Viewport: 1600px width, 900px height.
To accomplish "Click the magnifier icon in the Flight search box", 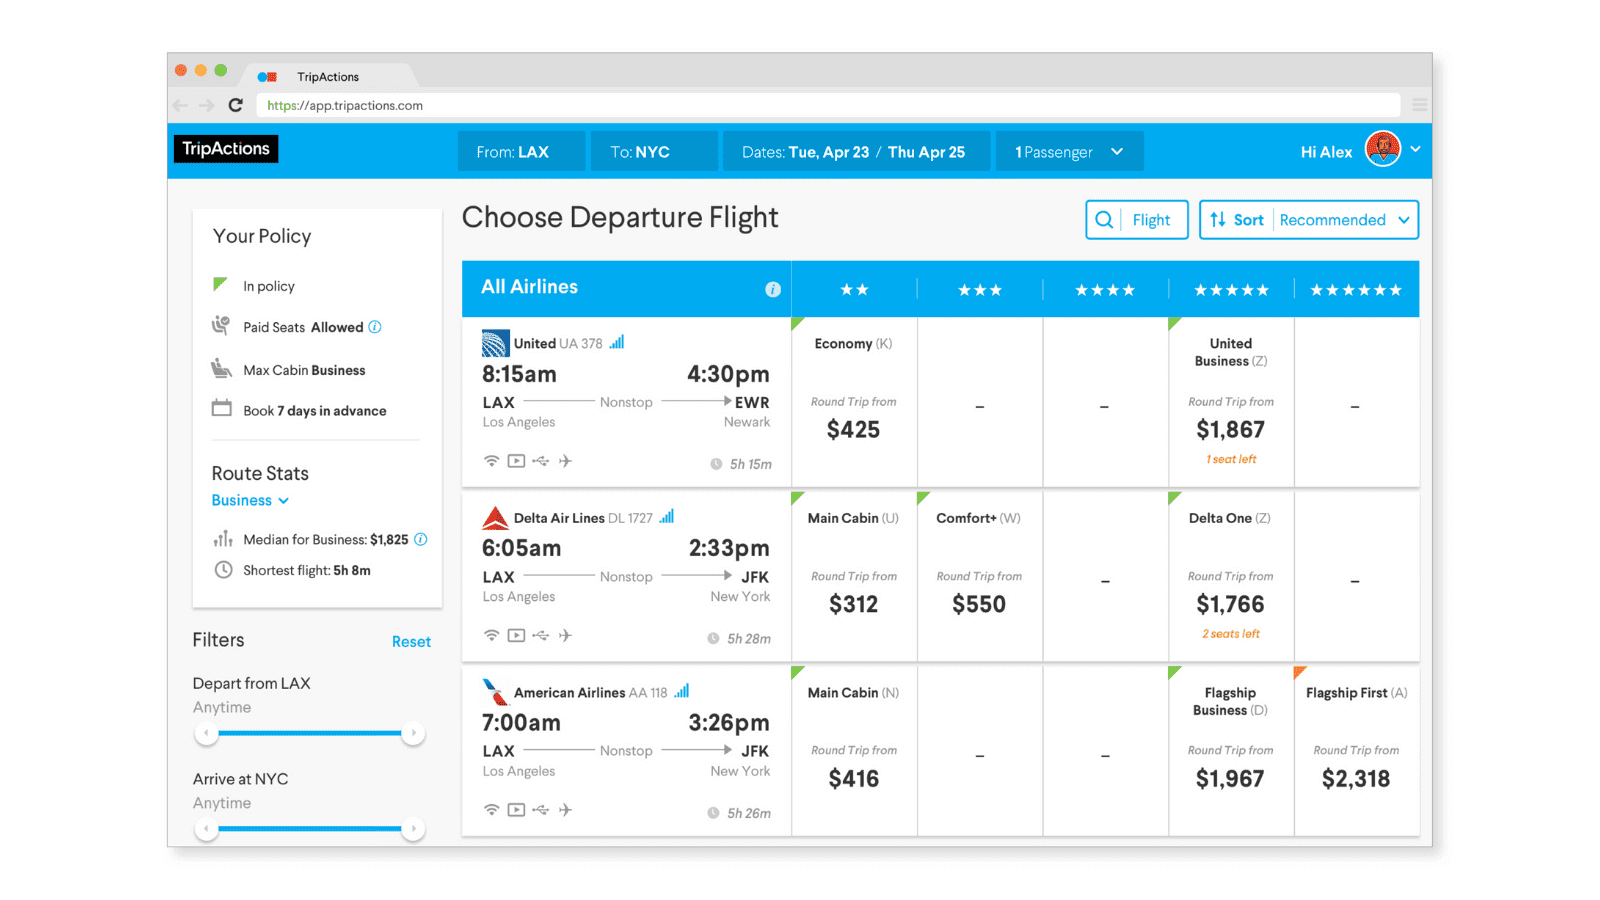I will point(1104,220).
